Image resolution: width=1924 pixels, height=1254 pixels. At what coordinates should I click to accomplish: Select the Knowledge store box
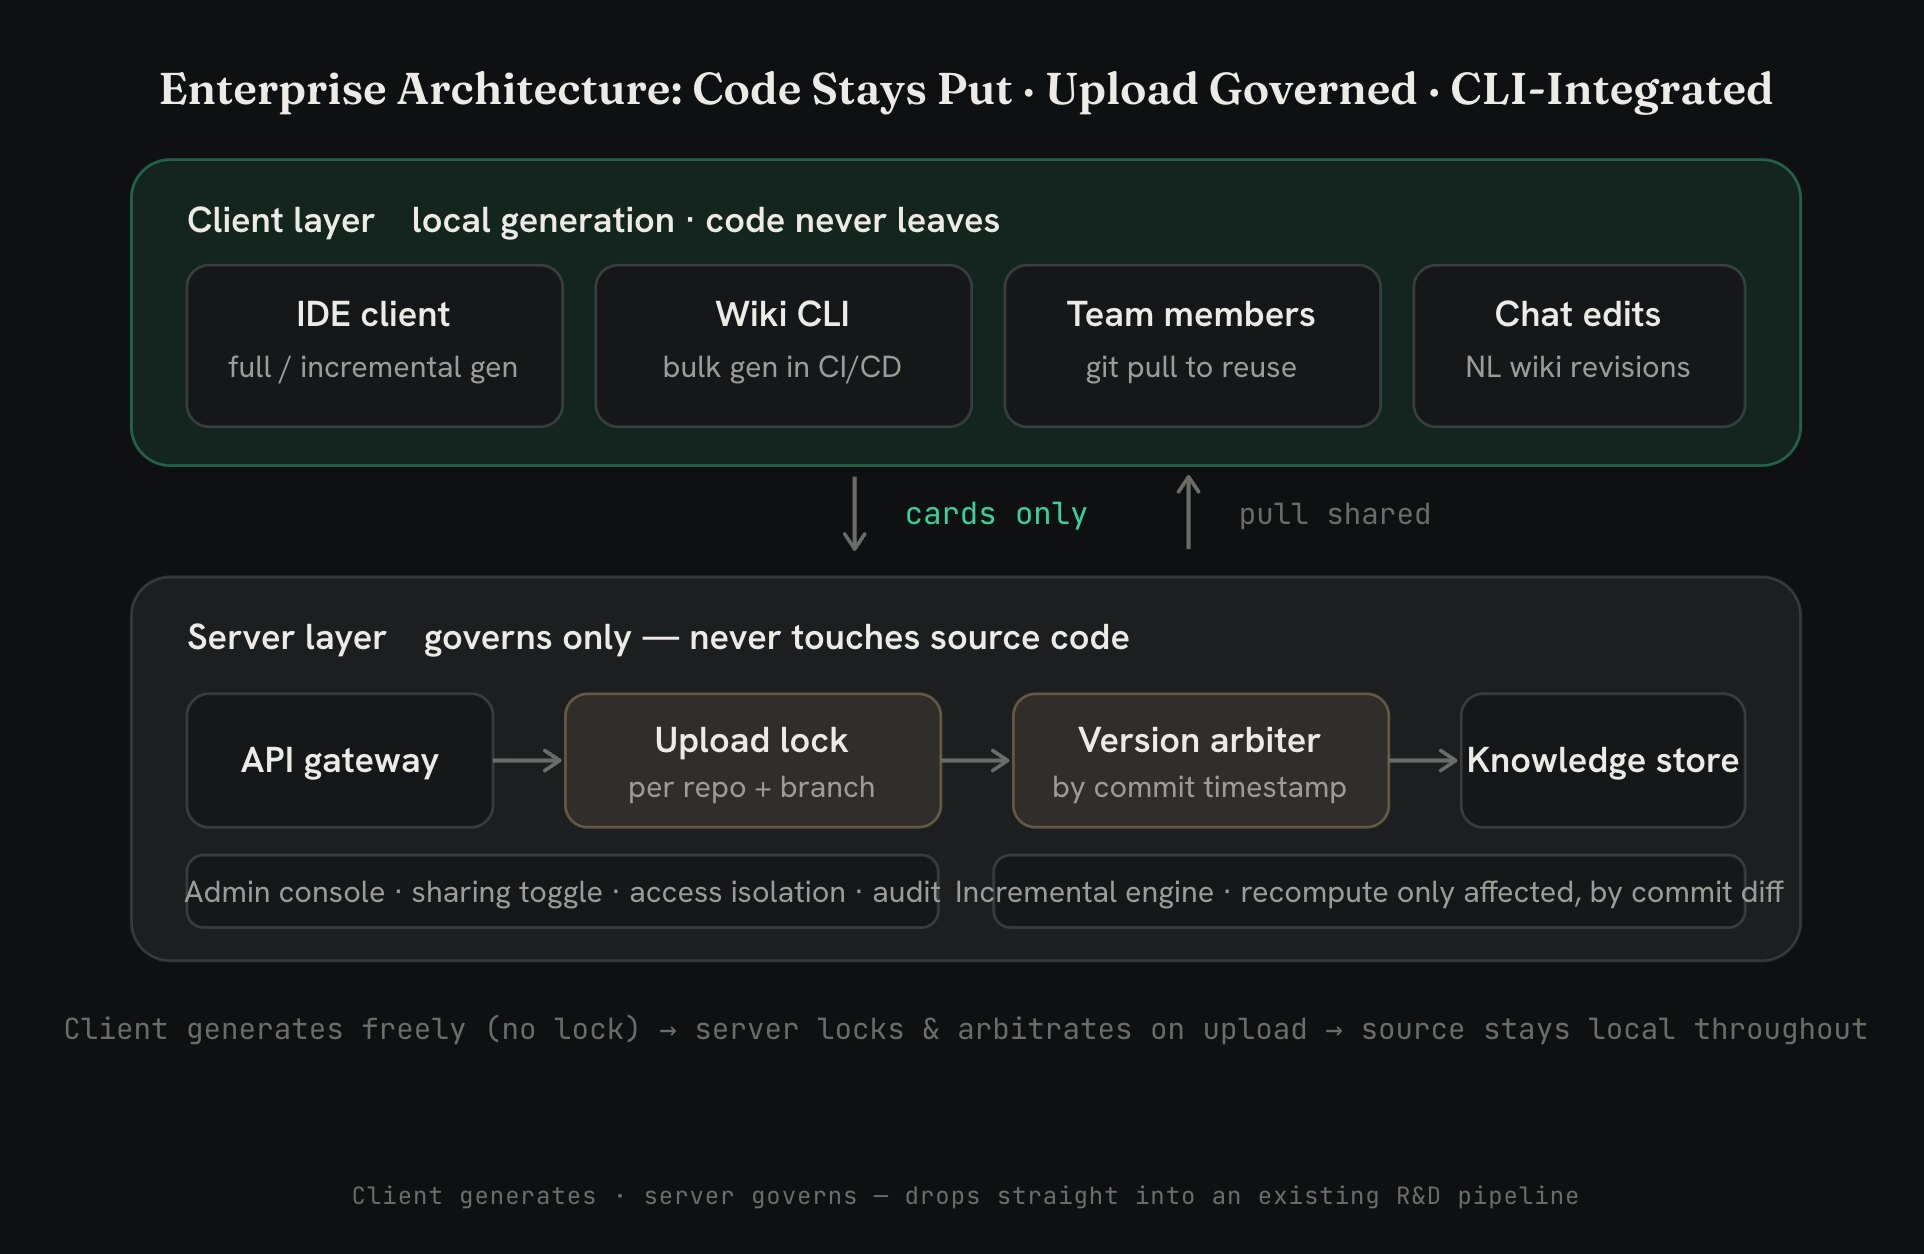coord(1603,760)
